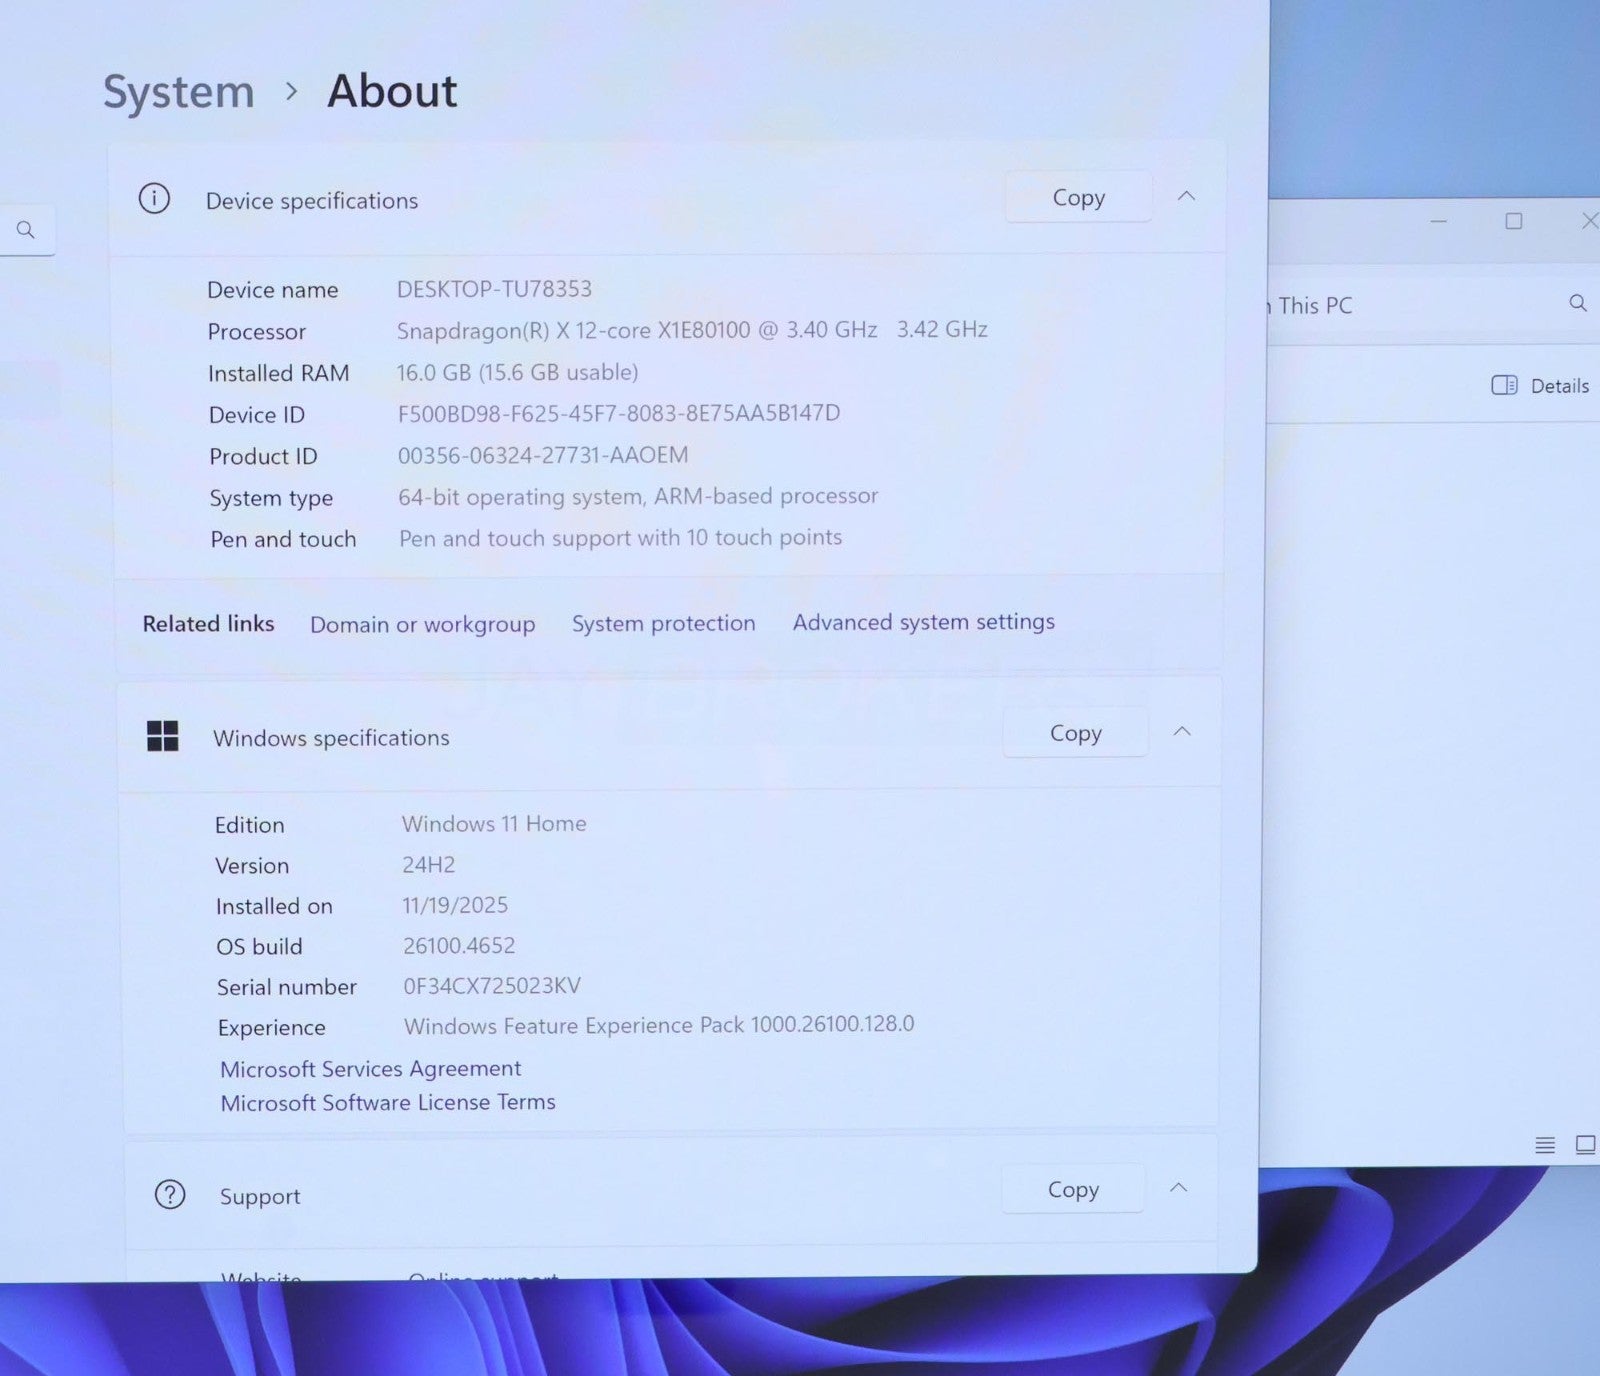
Task: Open System protection link
Action: click(x=663, y=623)
